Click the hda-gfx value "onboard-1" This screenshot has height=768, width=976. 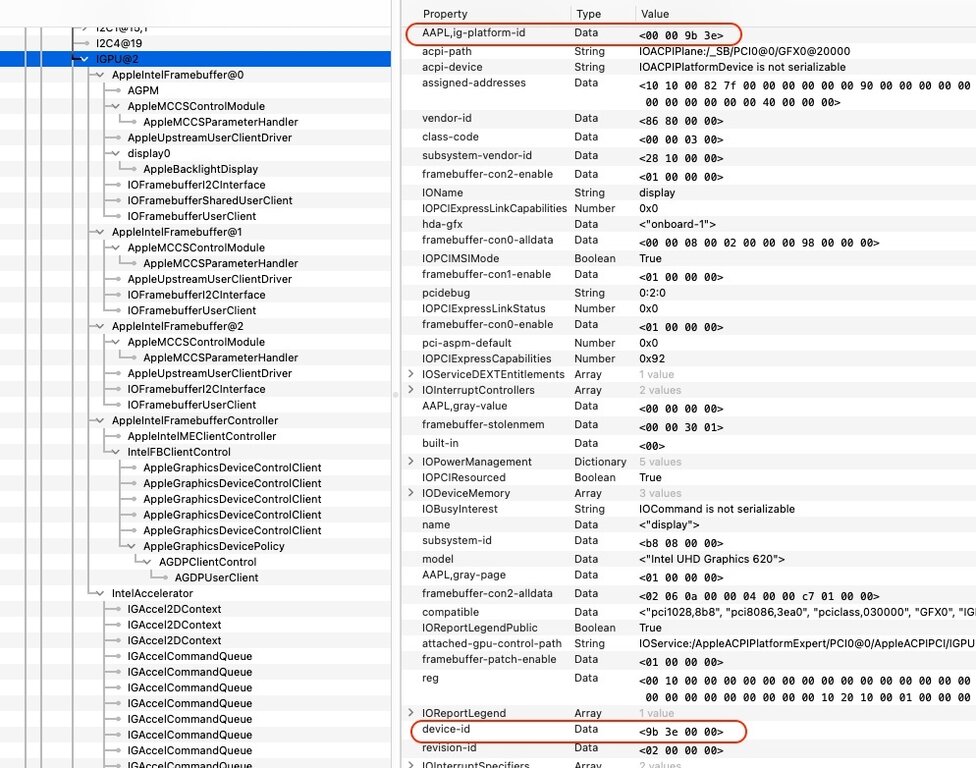[x=677, y=224]
